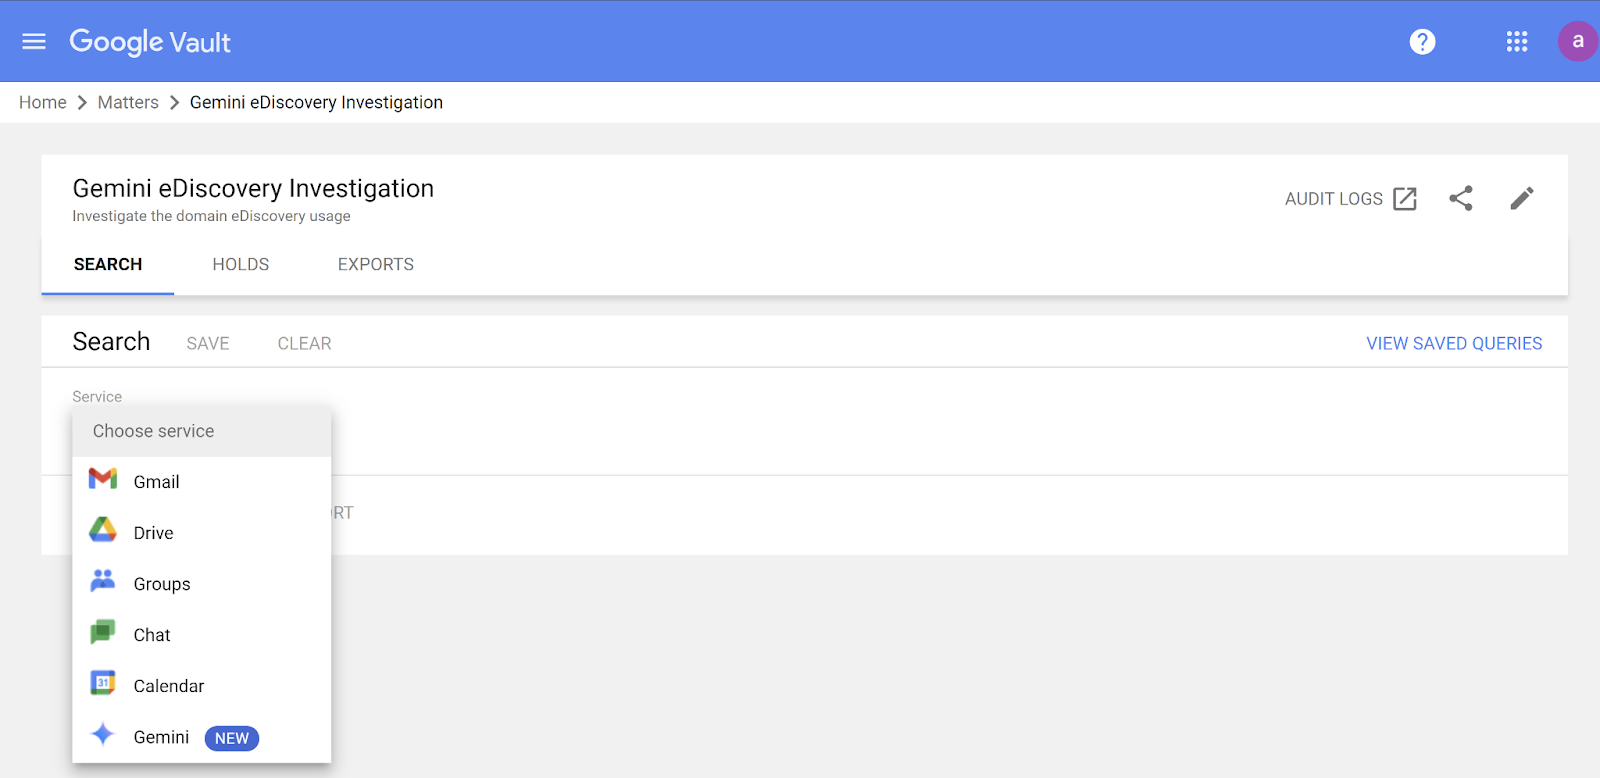The width and height of the screenshot is (1600, 778).
Task: Select the Chat service icon
Action: point(102,633)
